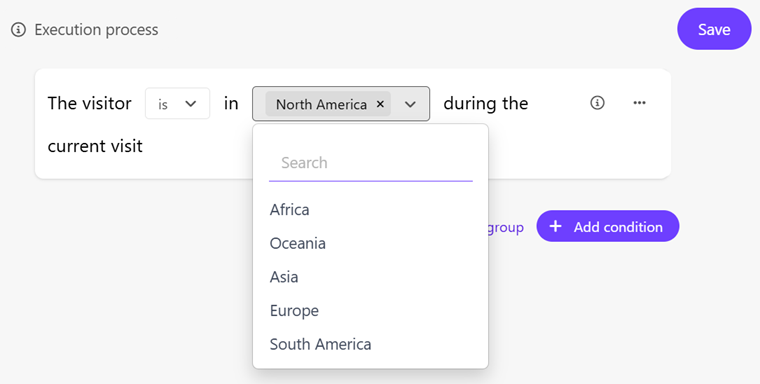Click the Save button
760x384 pixels.
714,29
